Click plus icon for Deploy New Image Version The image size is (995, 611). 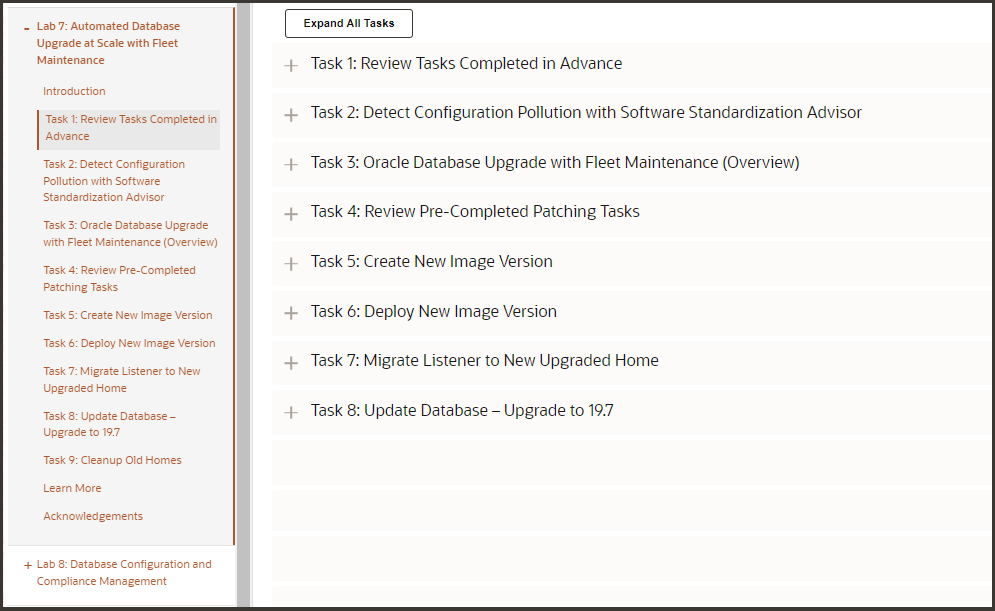click(291, 313)
